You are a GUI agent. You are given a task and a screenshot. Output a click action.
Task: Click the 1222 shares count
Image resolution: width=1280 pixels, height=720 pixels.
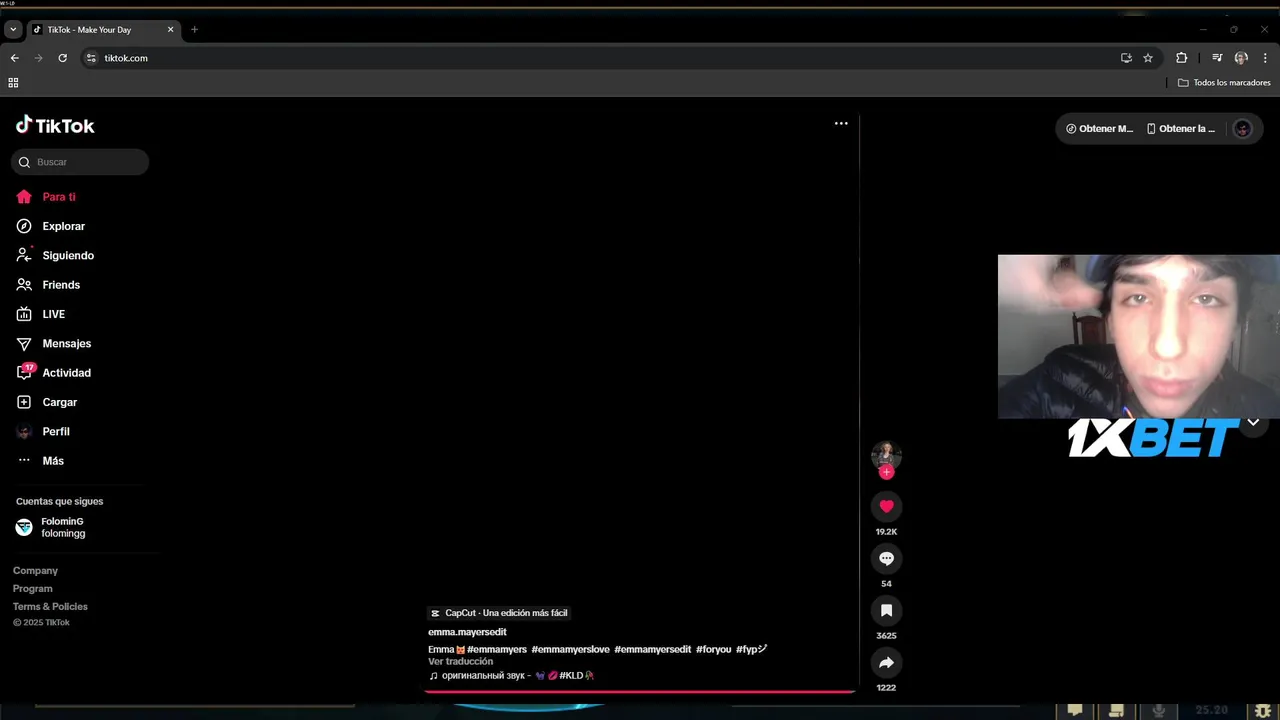(x=886, y=688)
